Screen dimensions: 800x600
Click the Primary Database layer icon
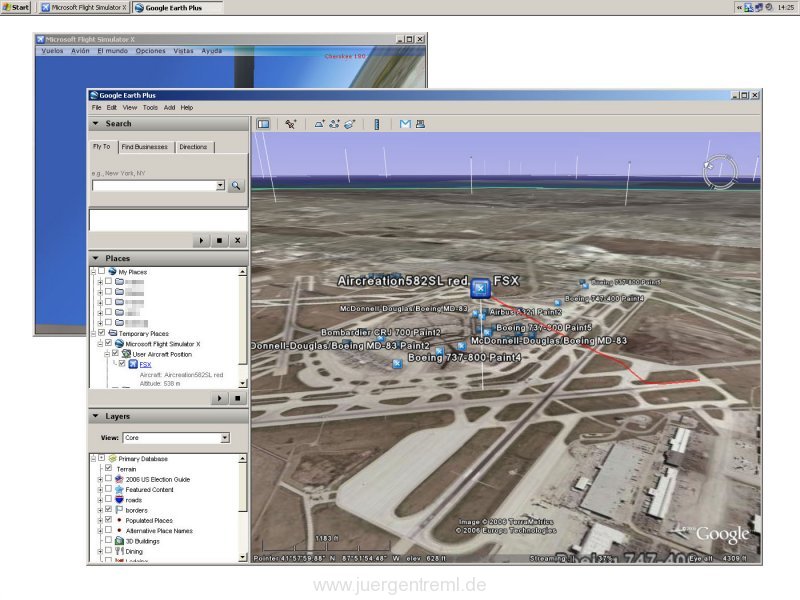coord(113,459)
